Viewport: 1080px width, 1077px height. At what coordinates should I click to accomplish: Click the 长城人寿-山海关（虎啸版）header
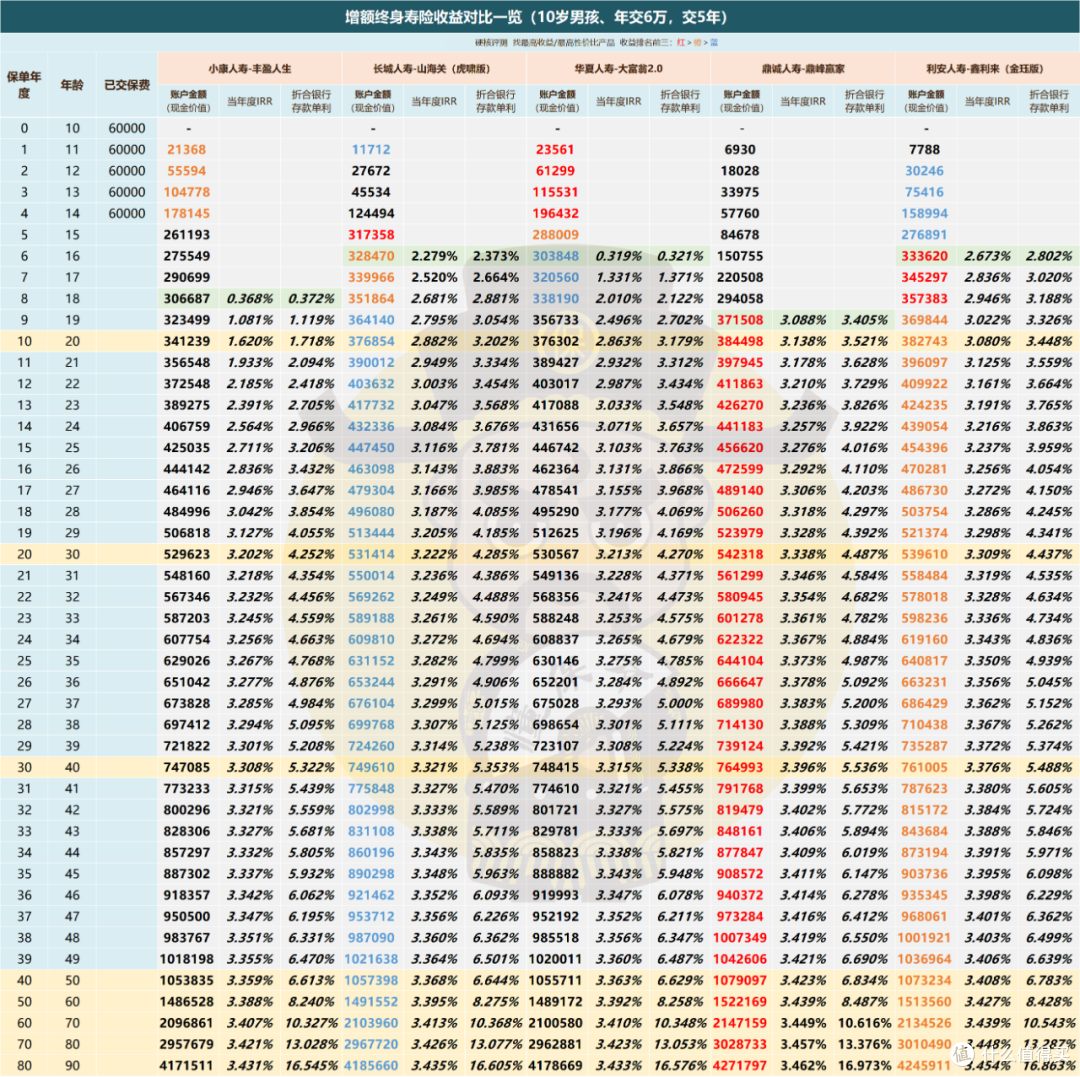434,69
